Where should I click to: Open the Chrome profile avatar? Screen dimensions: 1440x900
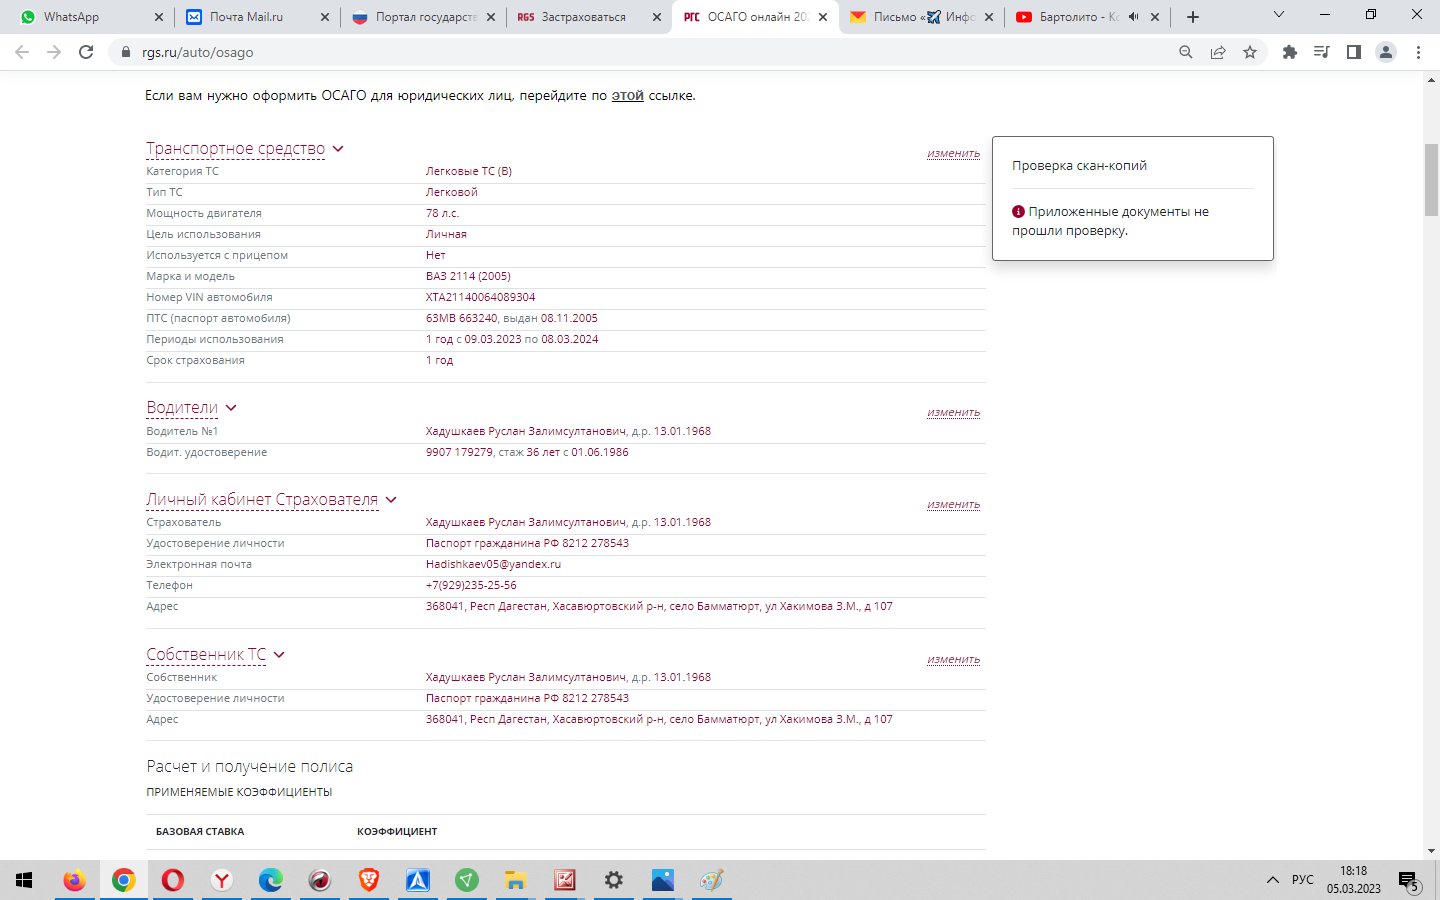(1386, 52)
